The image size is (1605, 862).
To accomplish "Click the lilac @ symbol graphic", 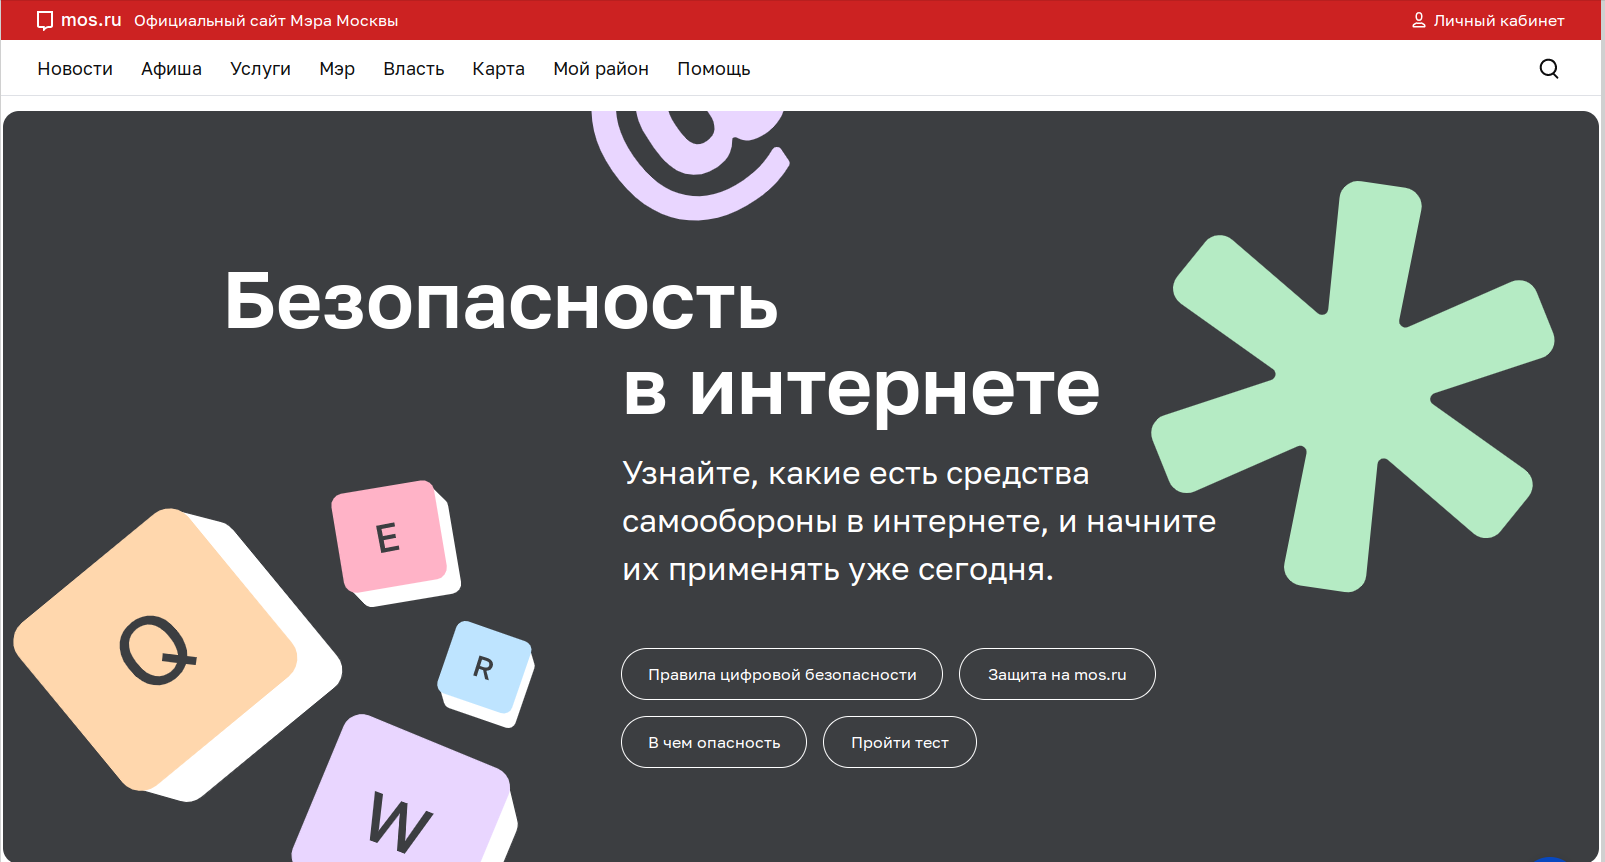I will click(690, 160).
